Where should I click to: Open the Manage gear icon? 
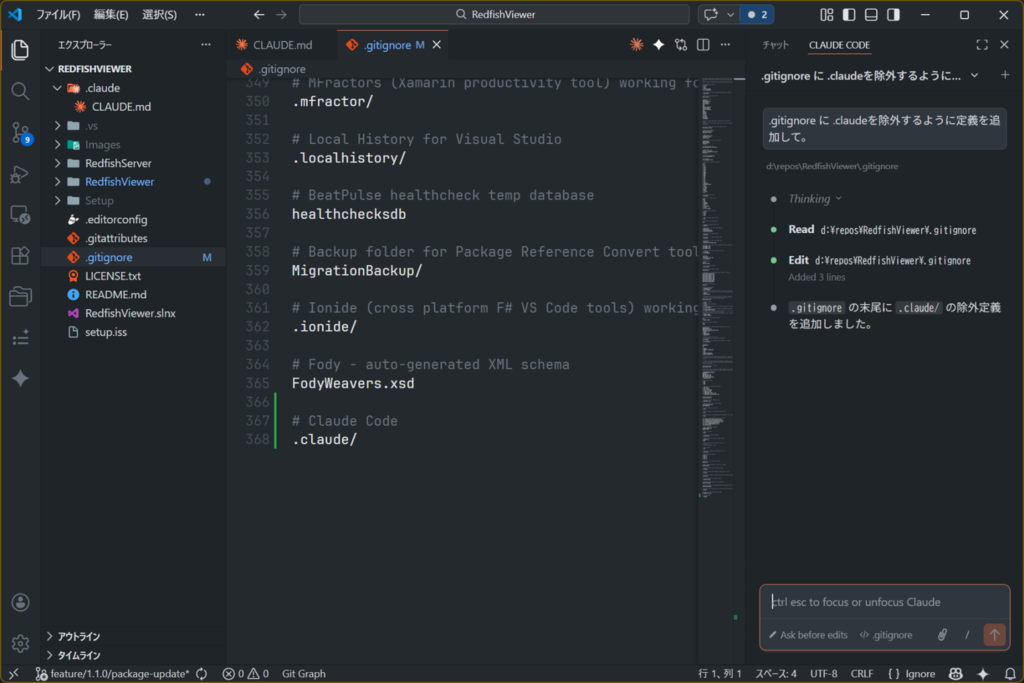click(20, 643)
